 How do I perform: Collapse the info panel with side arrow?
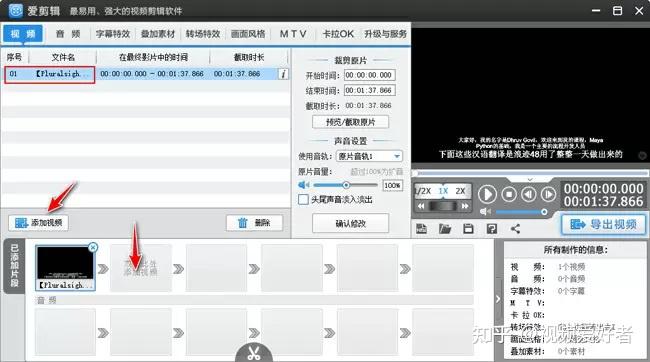(x=498, y=299)
